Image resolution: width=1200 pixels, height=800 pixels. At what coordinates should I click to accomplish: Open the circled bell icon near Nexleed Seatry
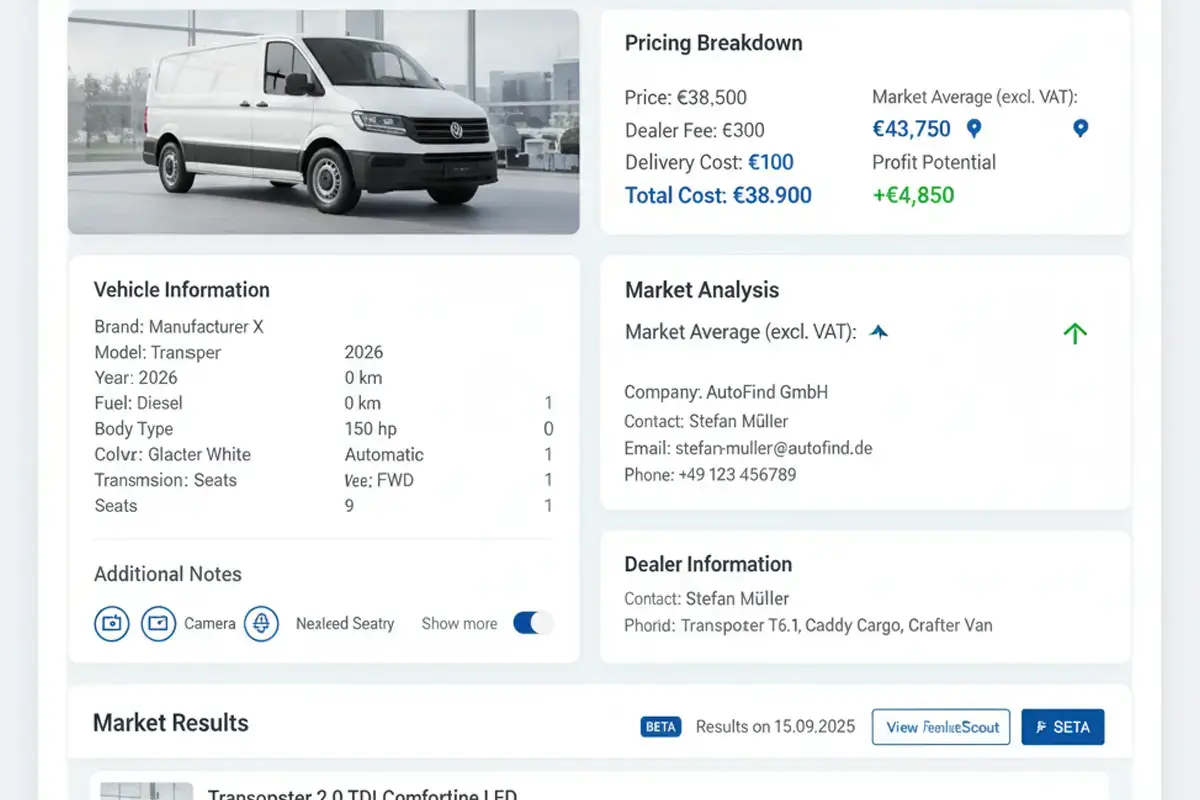[x=261, y=623]
